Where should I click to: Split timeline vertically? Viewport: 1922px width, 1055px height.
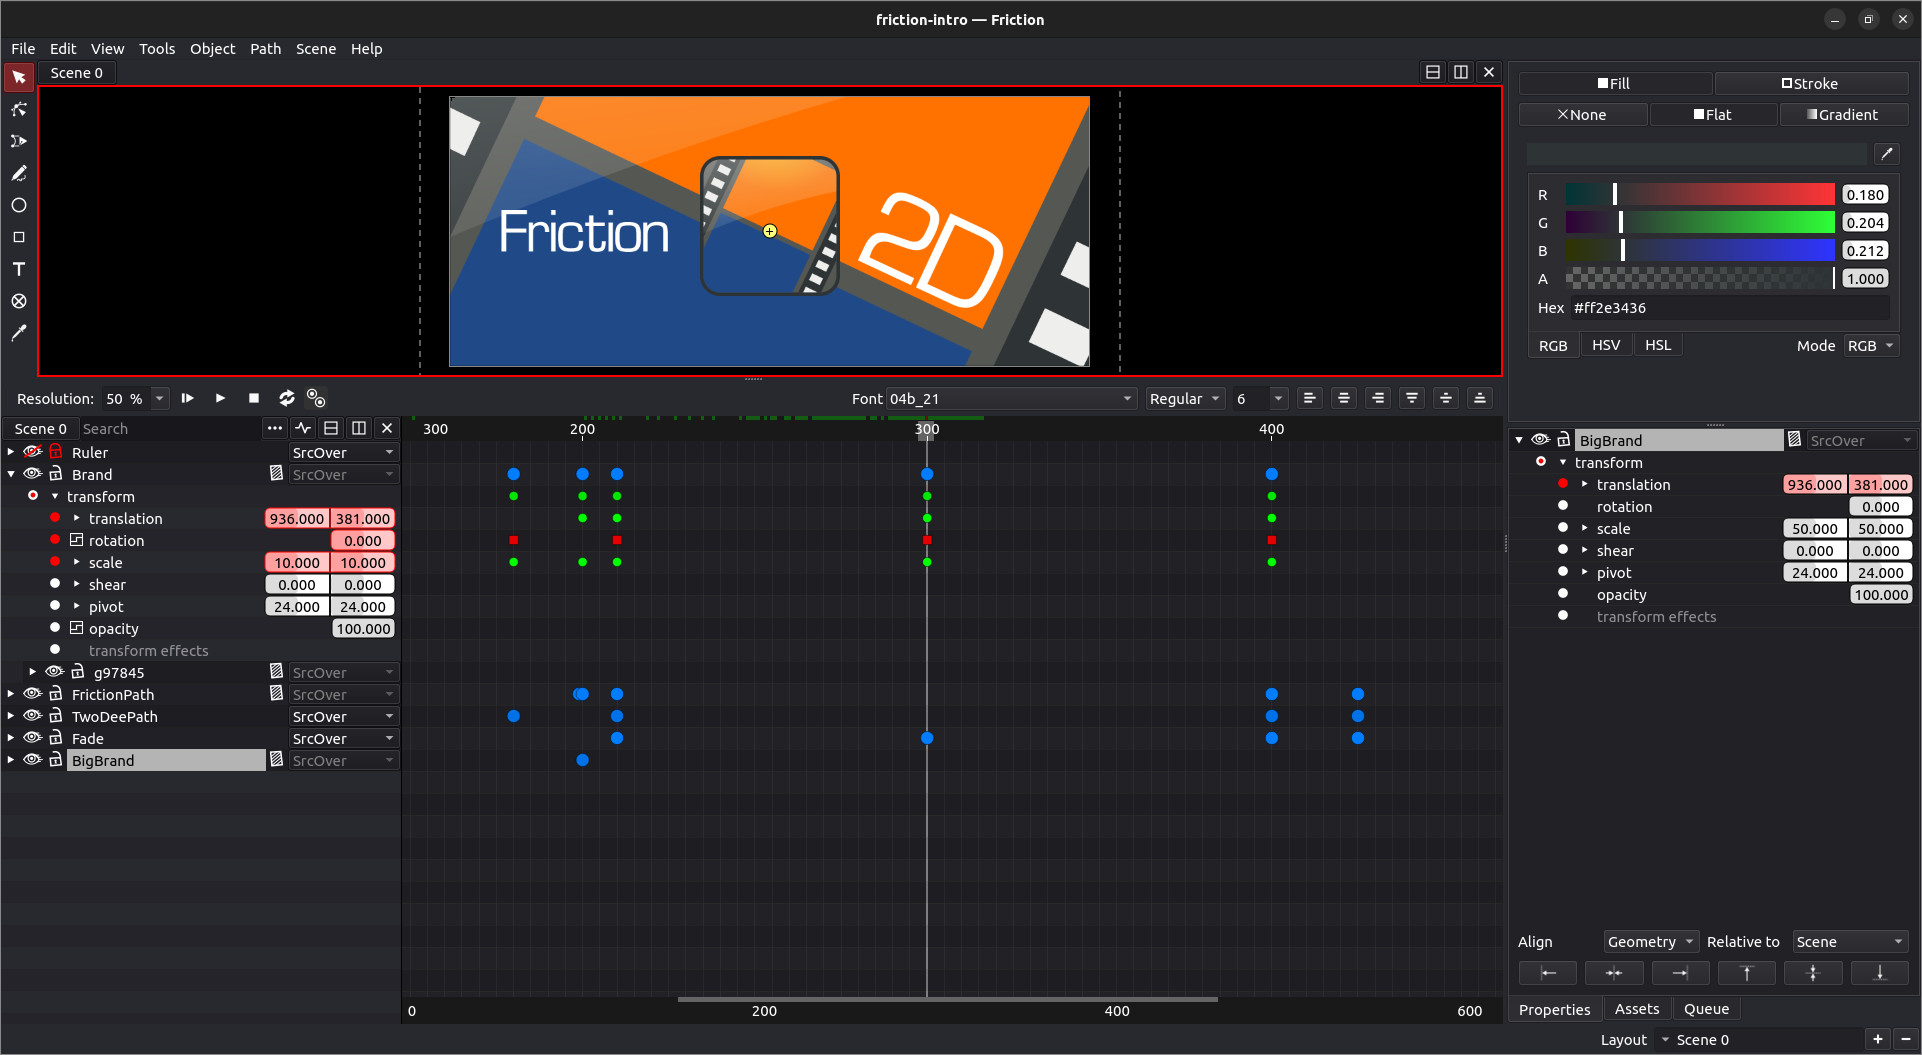tap(359, 428)
